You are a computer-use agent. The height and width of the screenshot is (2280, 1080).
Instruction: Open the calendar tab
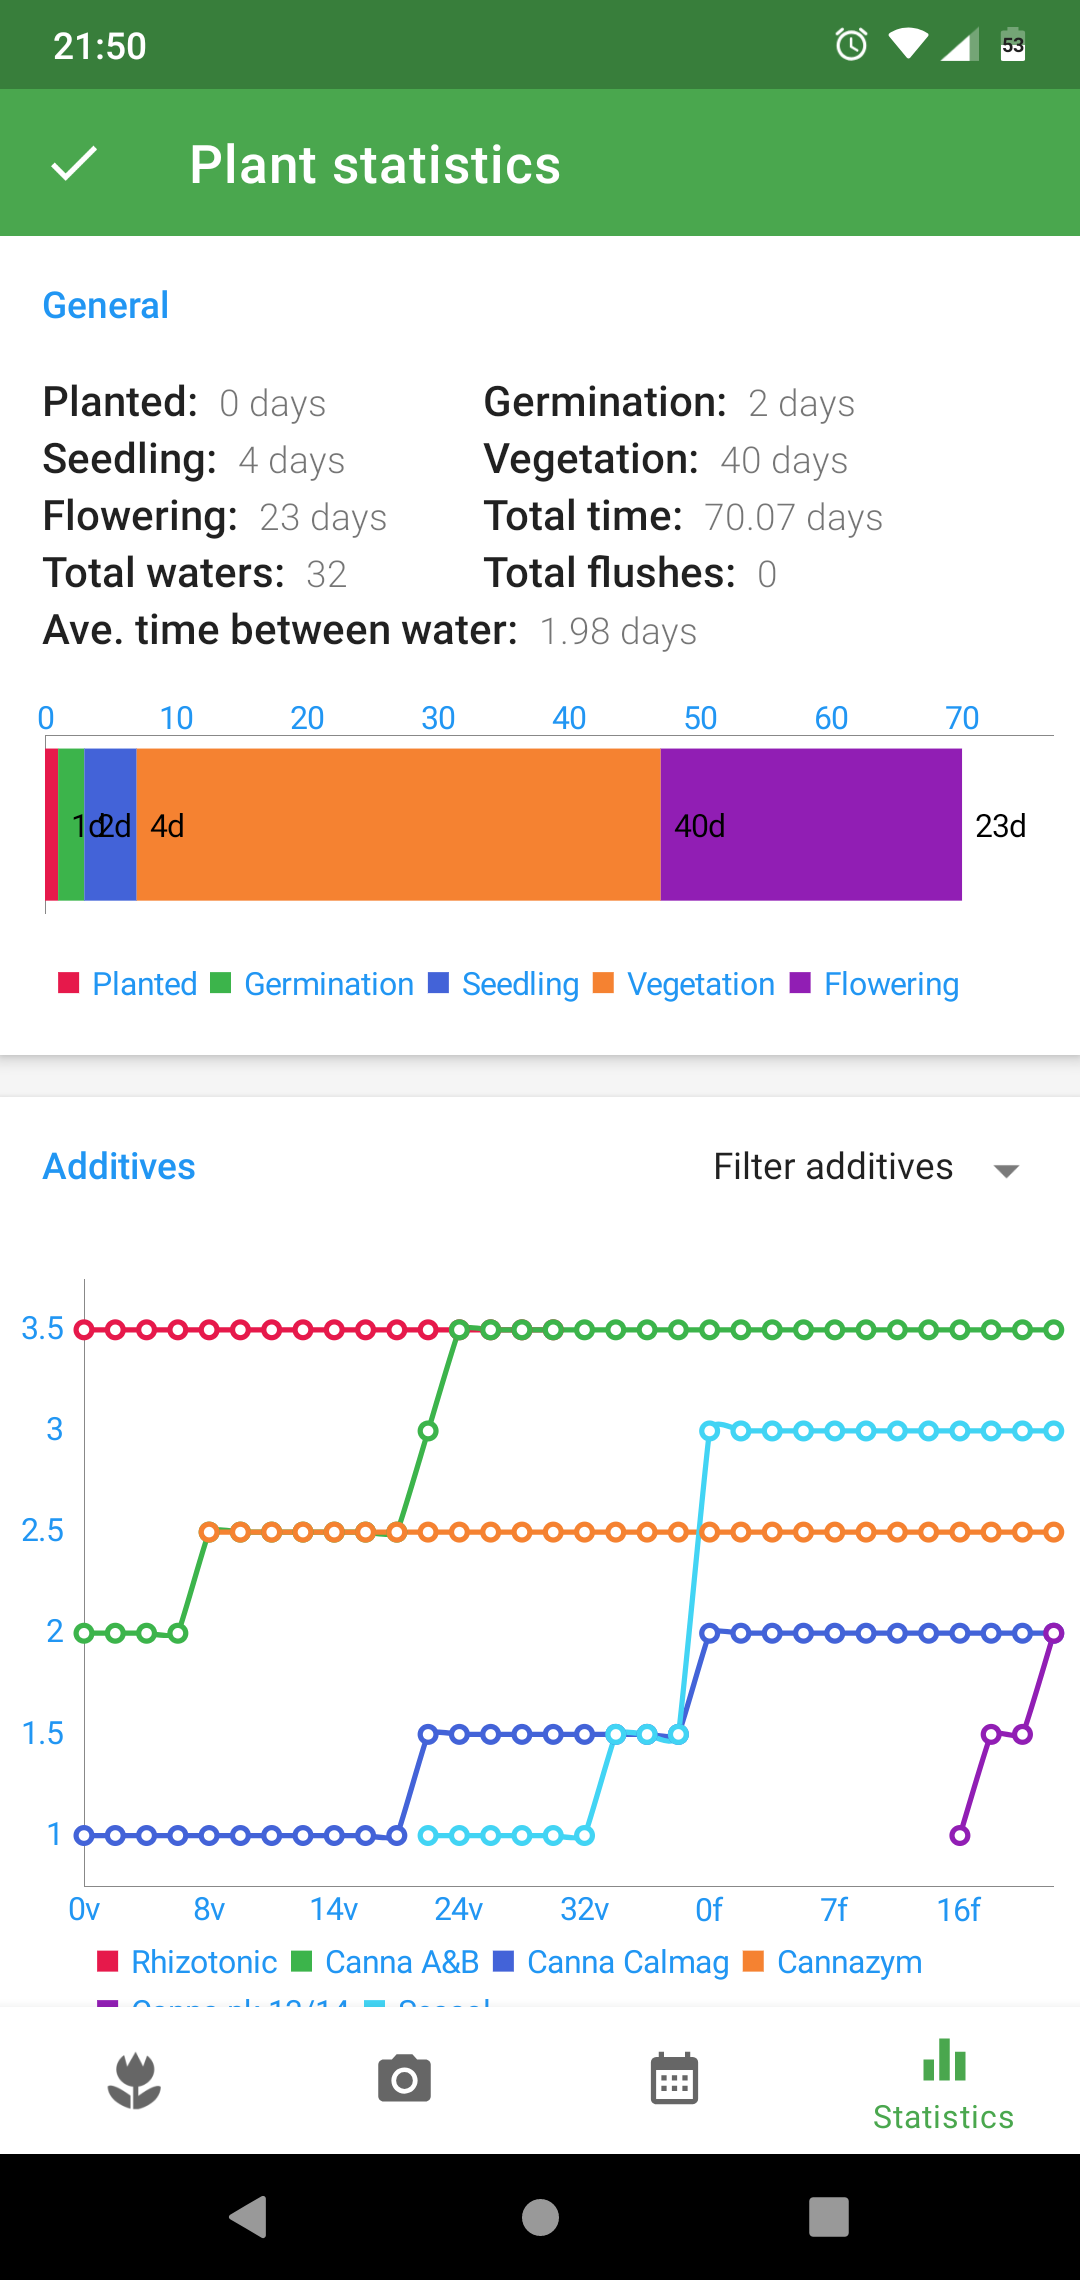pyautogui.click(x=674, y=2081)
